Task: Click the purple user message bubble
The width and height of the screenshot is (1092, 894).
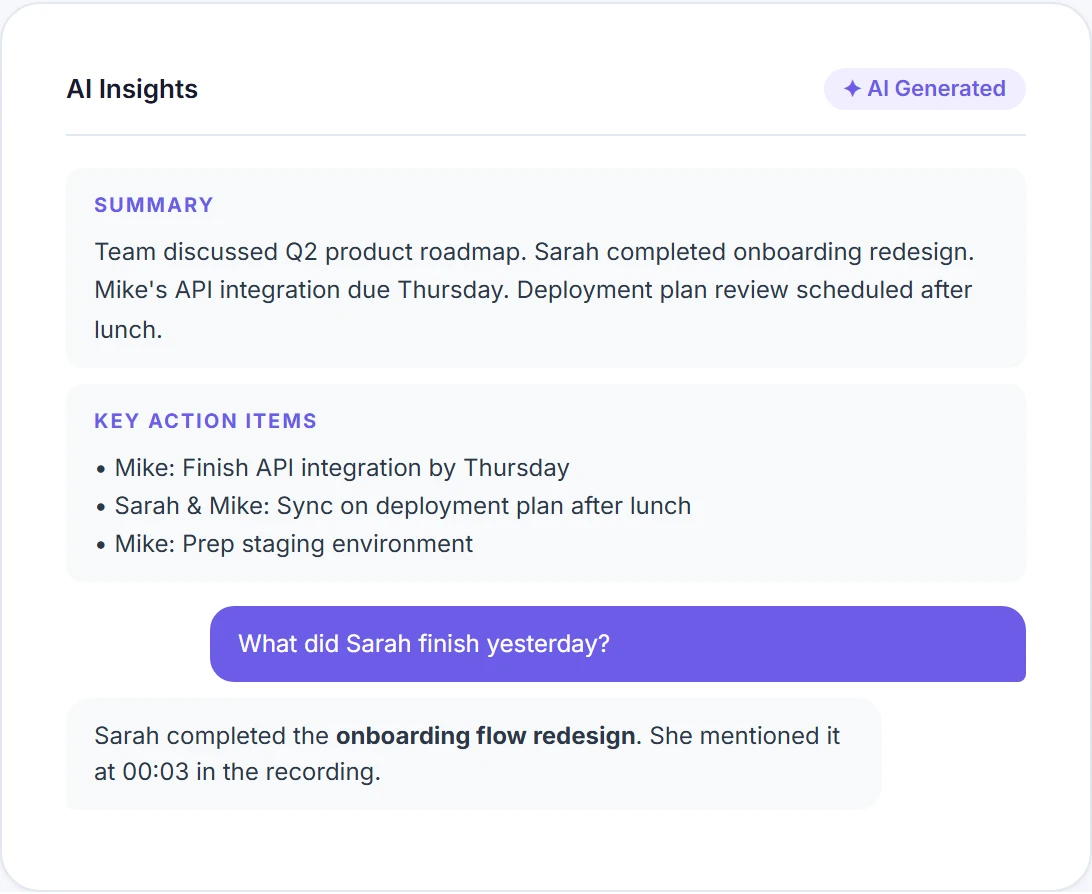Action: tap(616, 644)
